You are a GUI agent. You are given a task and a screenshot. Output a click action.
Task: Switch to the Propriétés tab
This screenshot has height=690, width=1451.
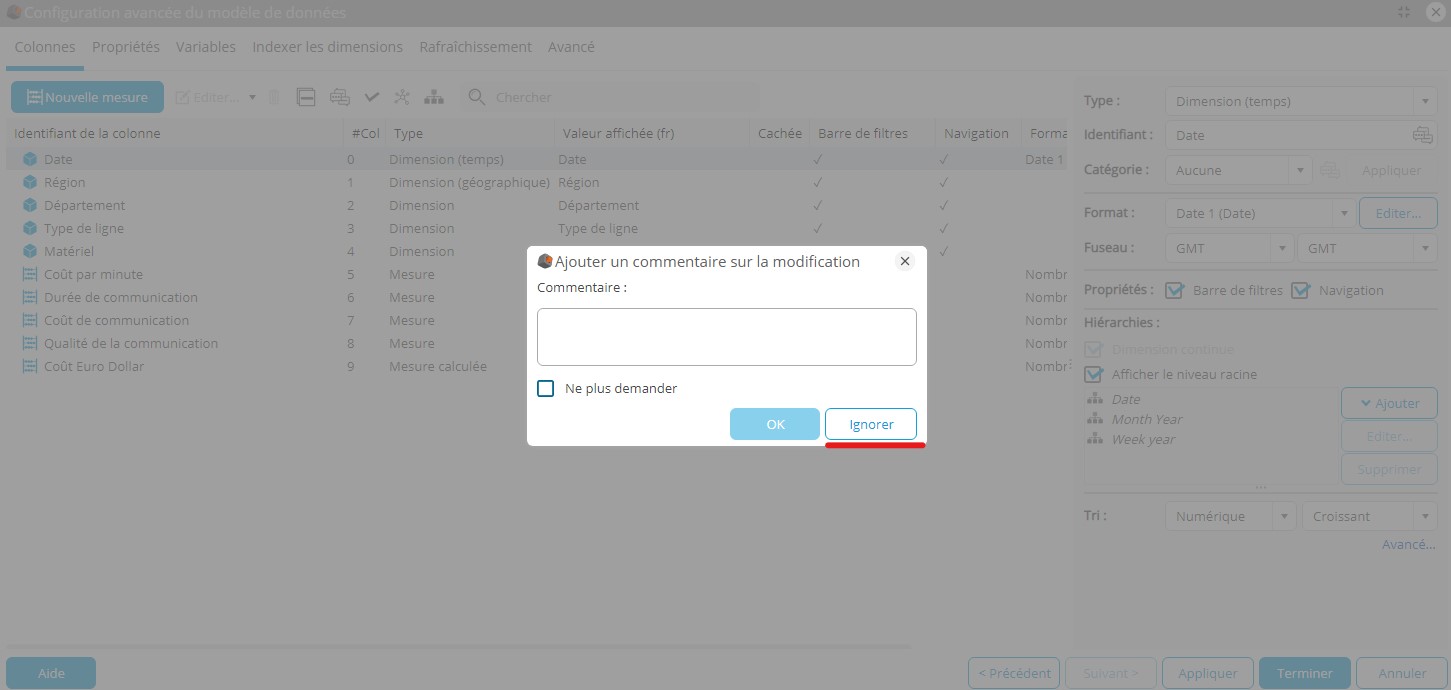126,47
